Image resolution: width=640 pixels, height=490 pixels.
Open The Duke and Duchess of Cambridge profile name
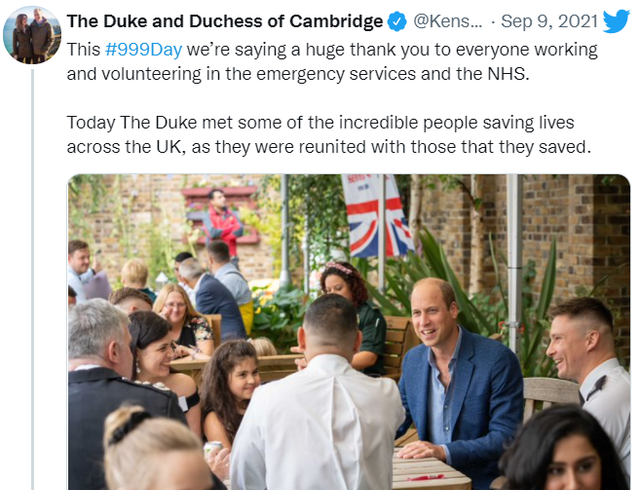[x=225, y=22]
